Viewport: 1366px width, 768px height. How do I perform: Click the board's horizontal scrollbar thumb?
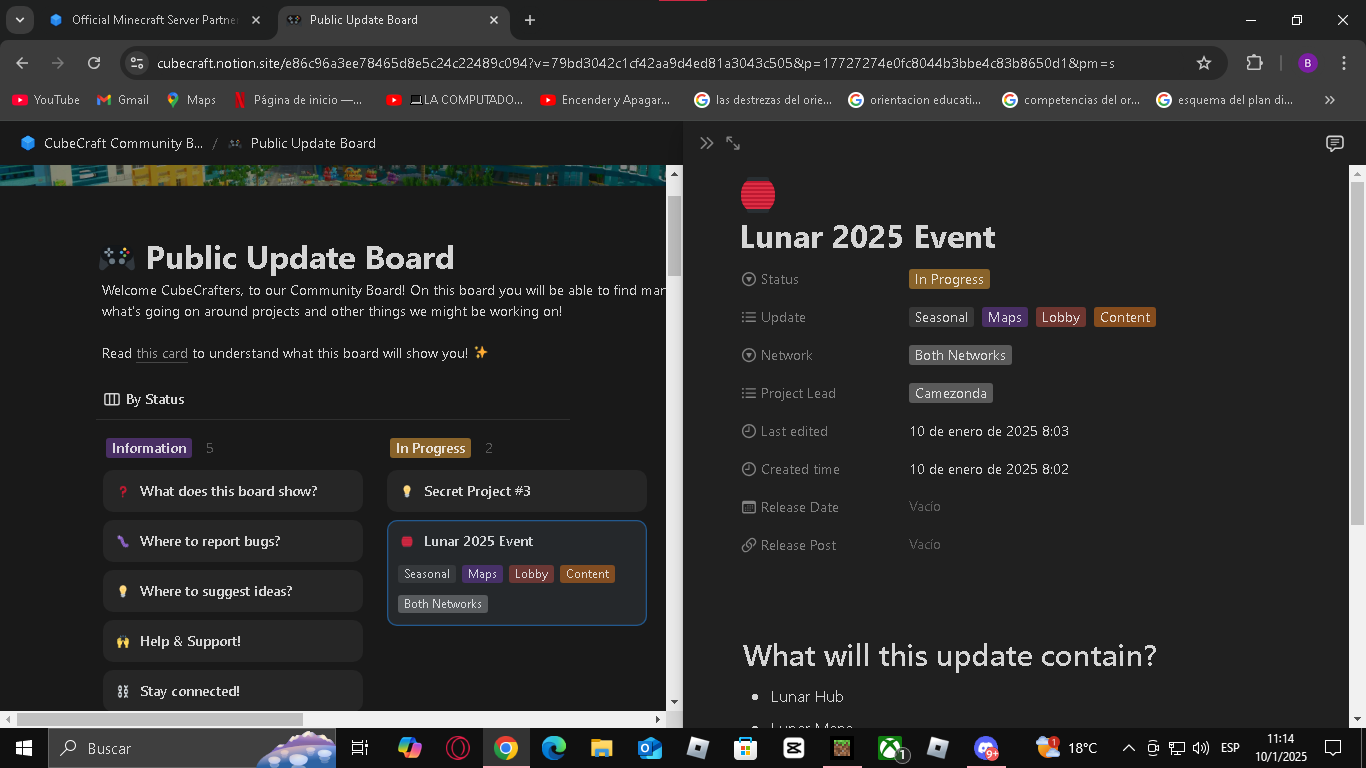coord(160,719)
